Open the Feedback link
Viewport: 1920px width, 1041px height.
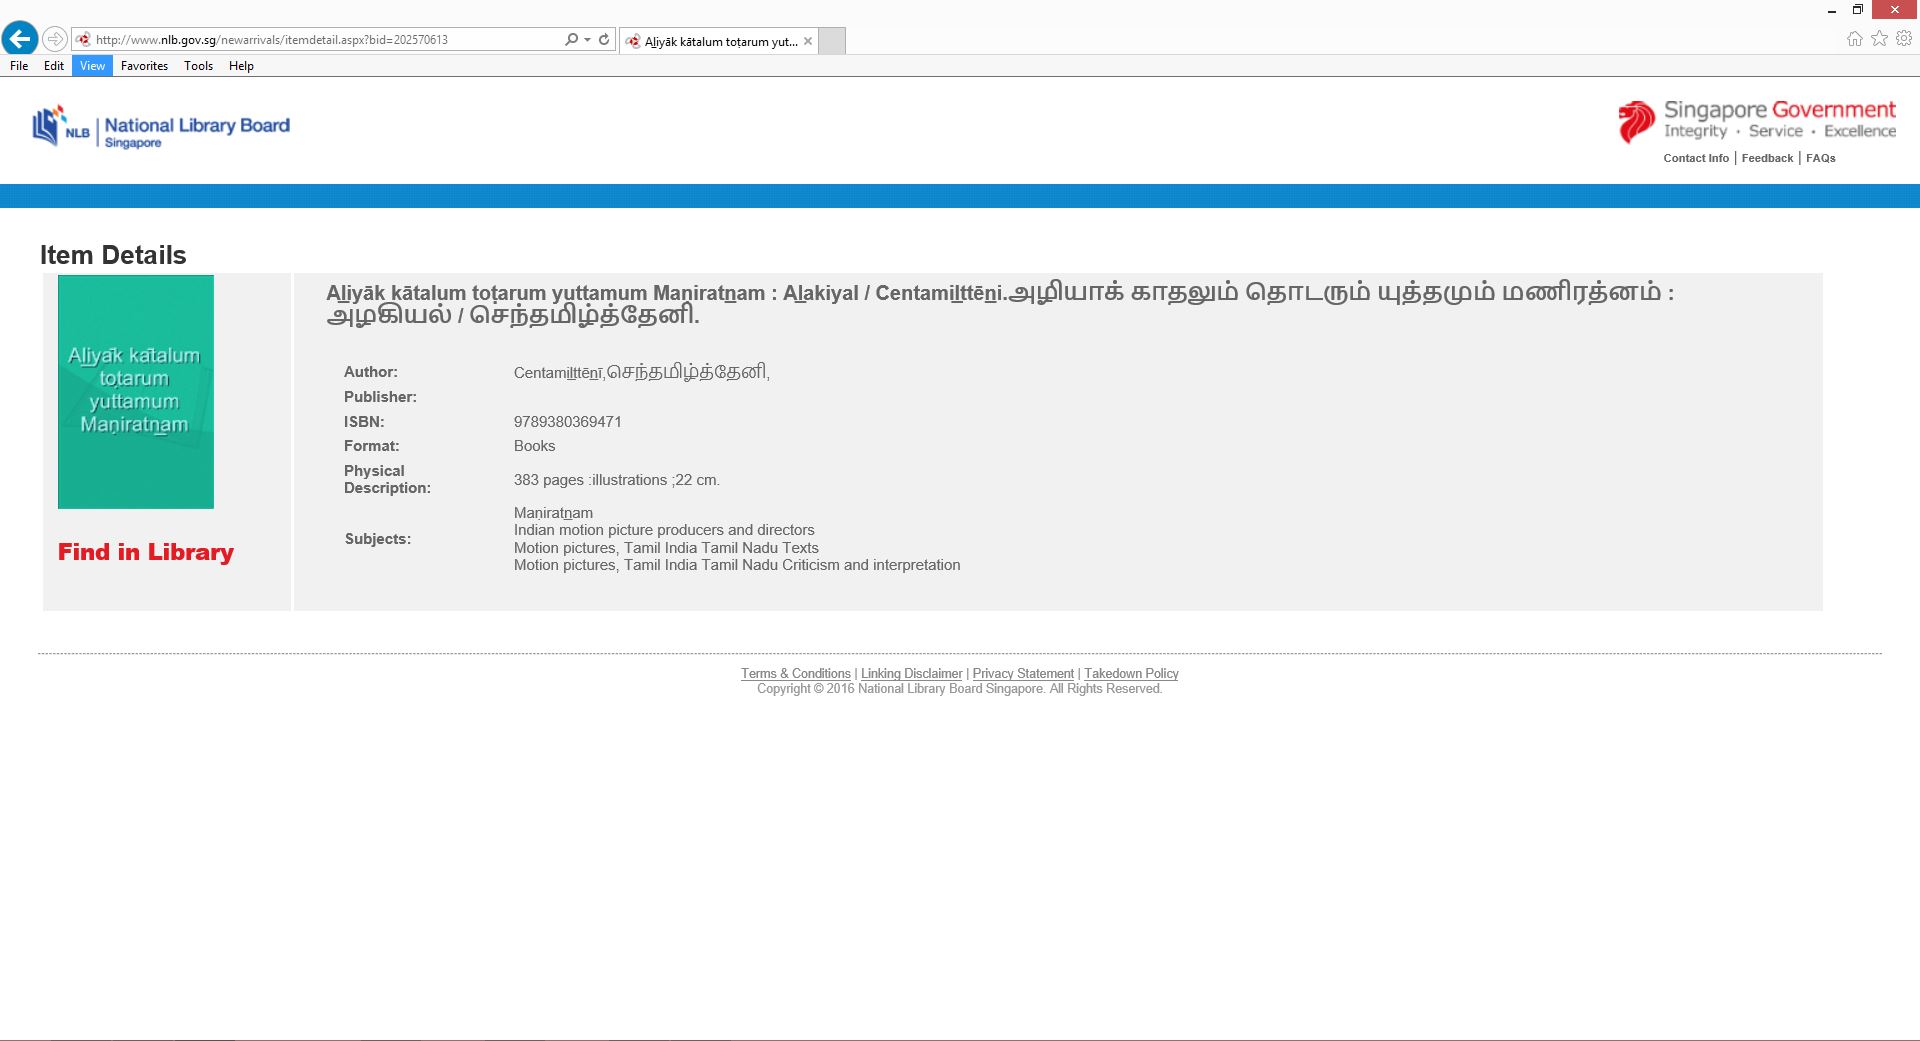click(1767, 158)
